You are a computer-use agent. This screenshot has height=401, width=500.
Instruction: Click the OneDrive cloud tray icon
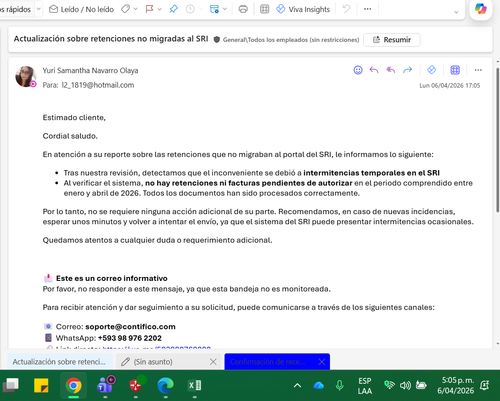[x=319, y=386]
